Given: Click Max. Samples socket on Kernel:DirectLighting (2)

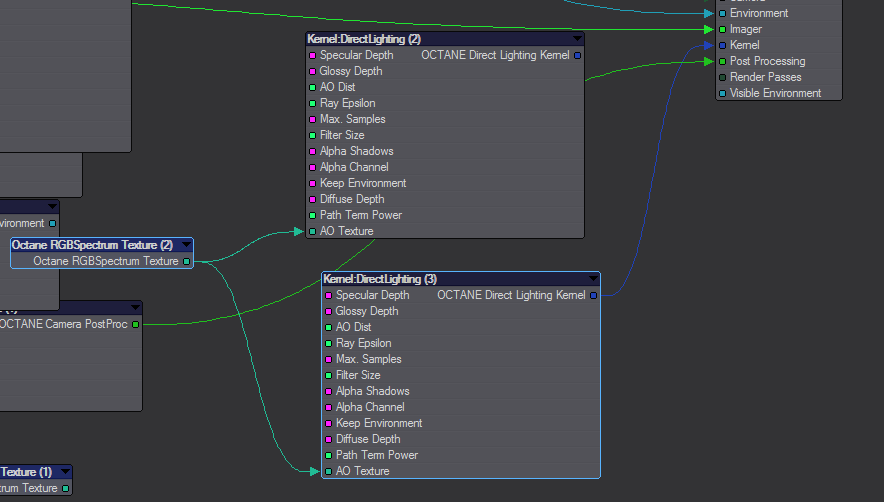Looking at the screenshot, I should [x=312, y=119].
